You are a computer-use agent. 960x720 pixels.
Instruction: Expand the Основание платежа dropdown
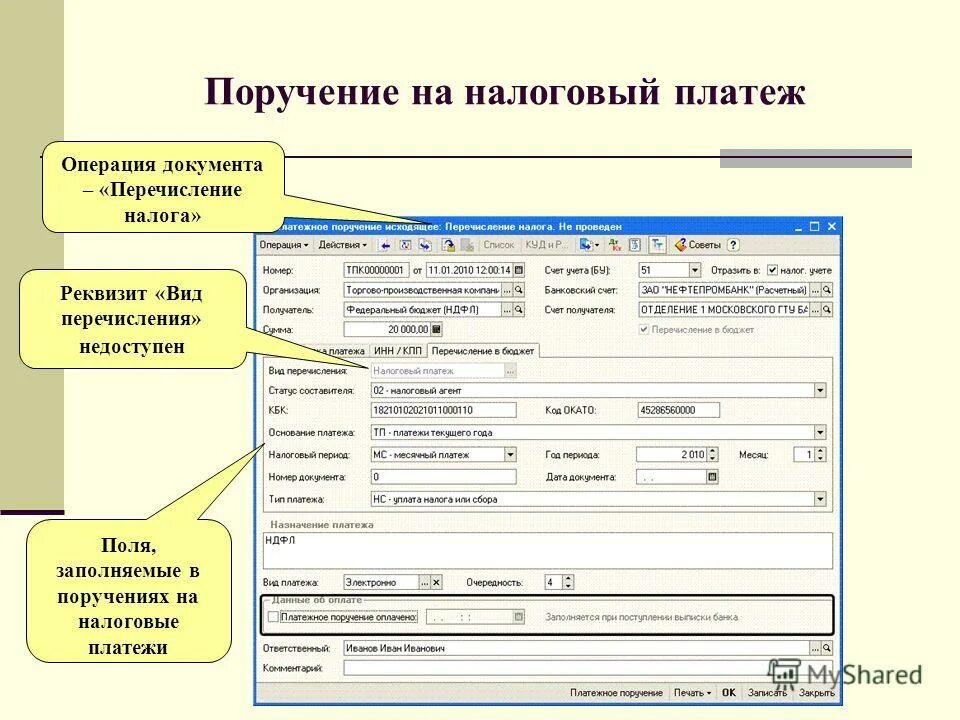pyautogui.click(x=819, y=430)
